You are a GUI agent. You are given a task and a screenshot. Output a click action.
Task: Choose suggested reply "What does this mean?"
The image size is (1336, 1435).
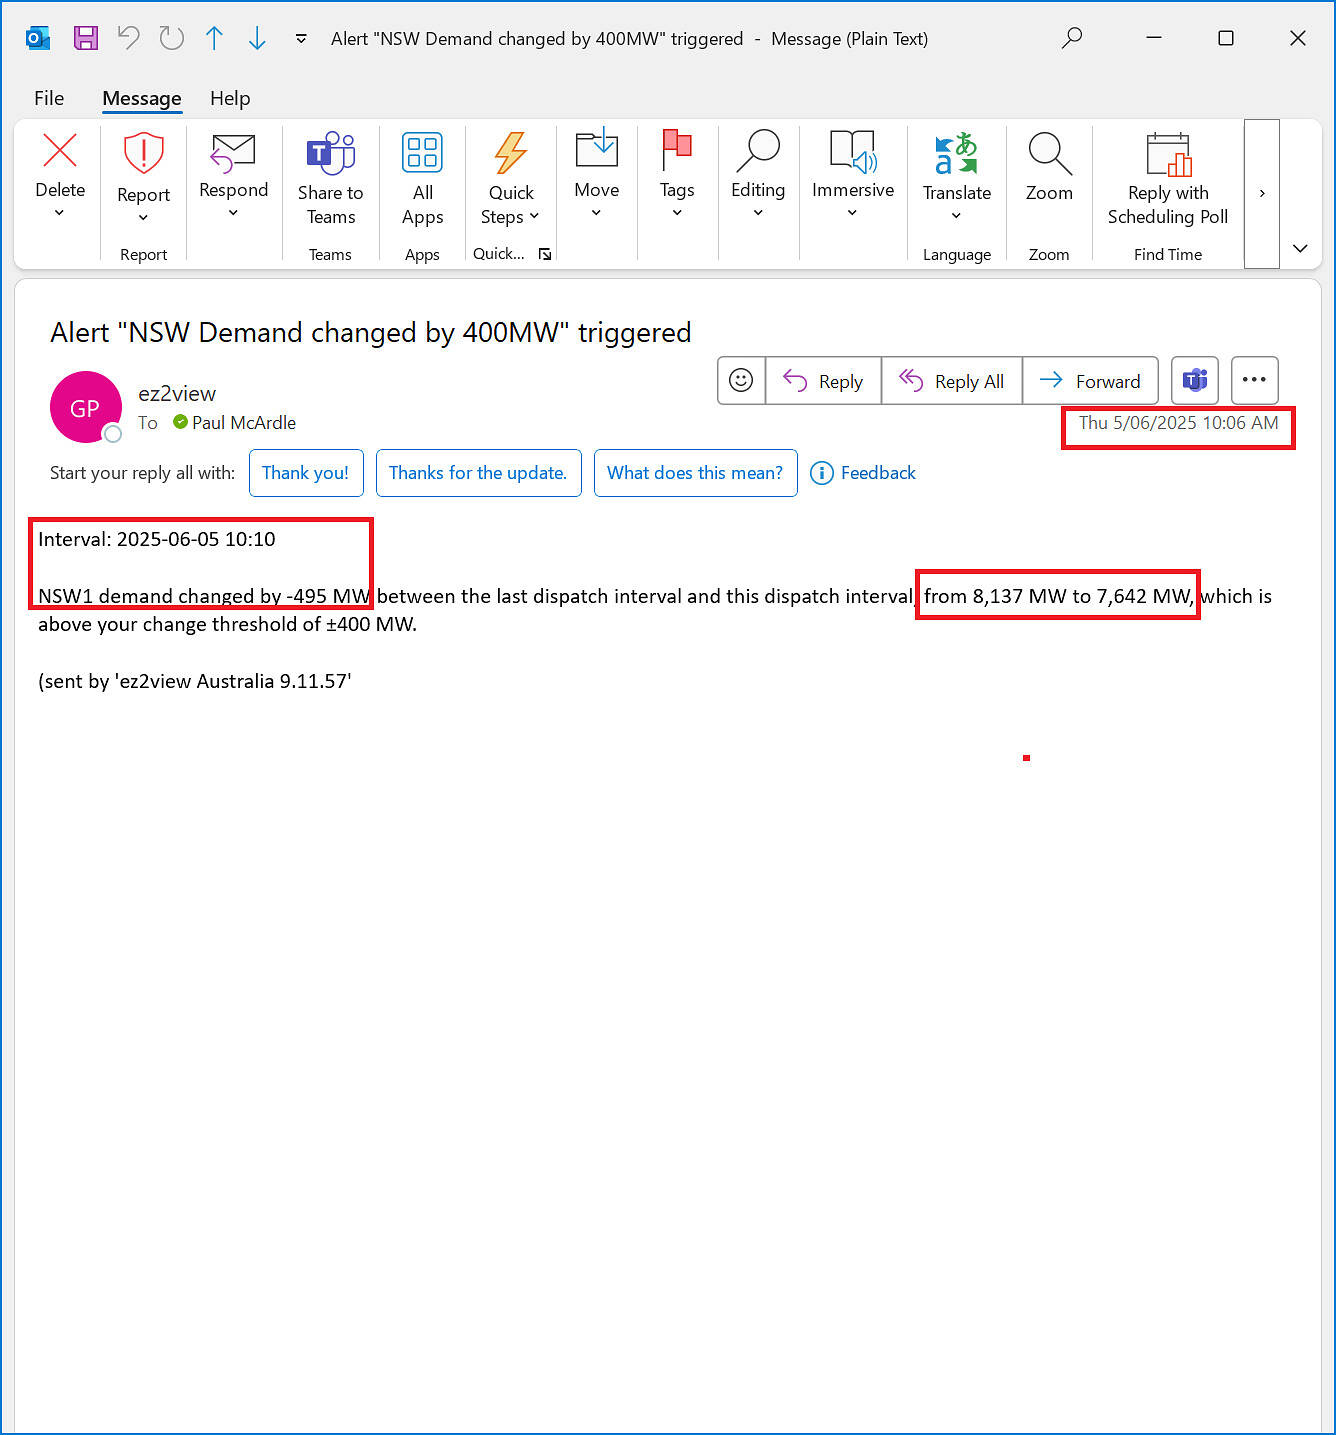click(695, 473)
